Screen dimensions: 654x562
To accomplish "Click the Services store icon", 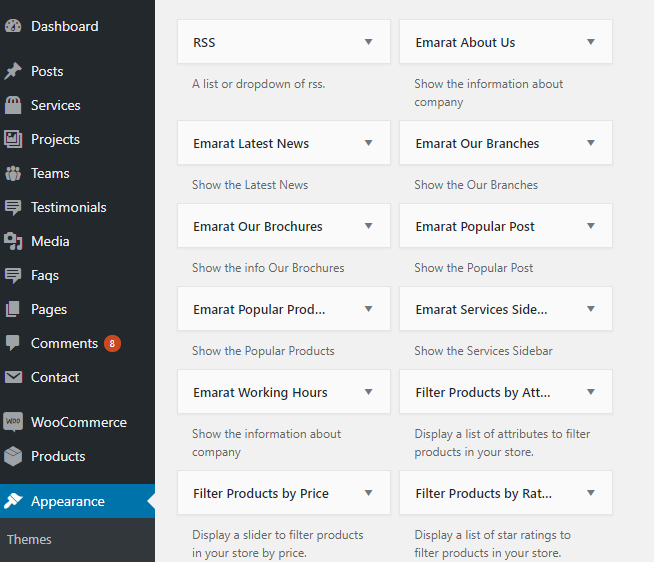I will pyautogui.click(x=13, y=105).
